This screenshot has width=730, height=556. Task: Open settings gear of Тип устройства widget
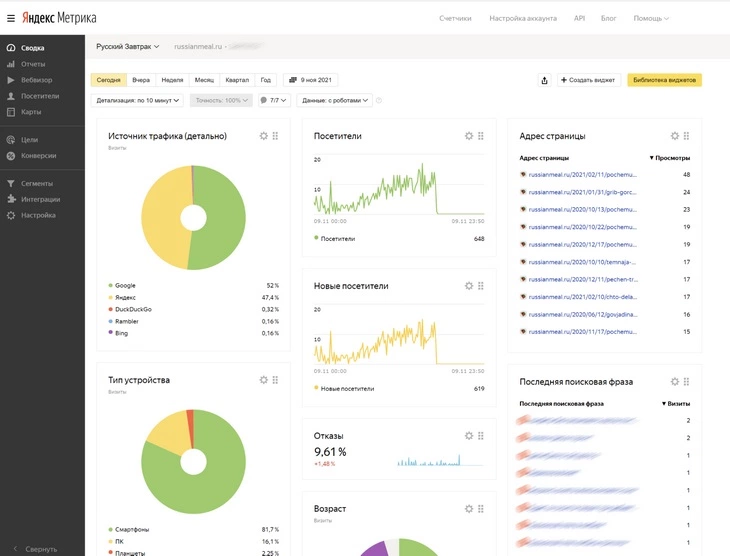[x=264, y=380]
